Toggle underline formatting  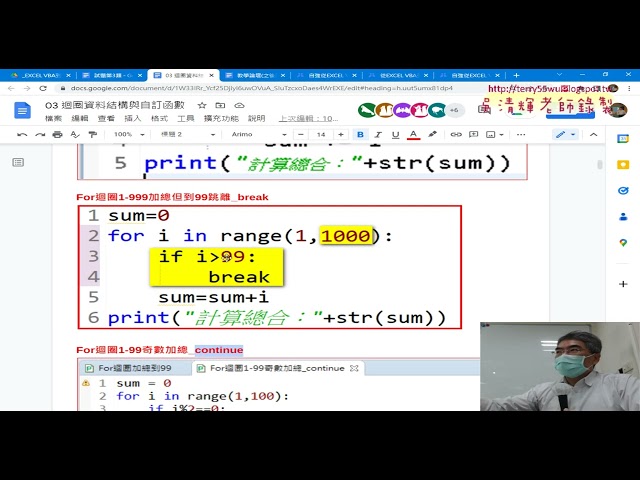point(395,134)
